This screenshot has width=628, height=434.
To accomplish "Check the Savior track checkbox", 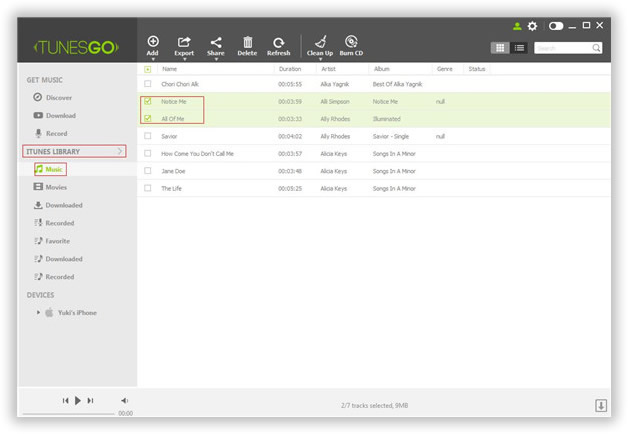I will coord(148,136).
